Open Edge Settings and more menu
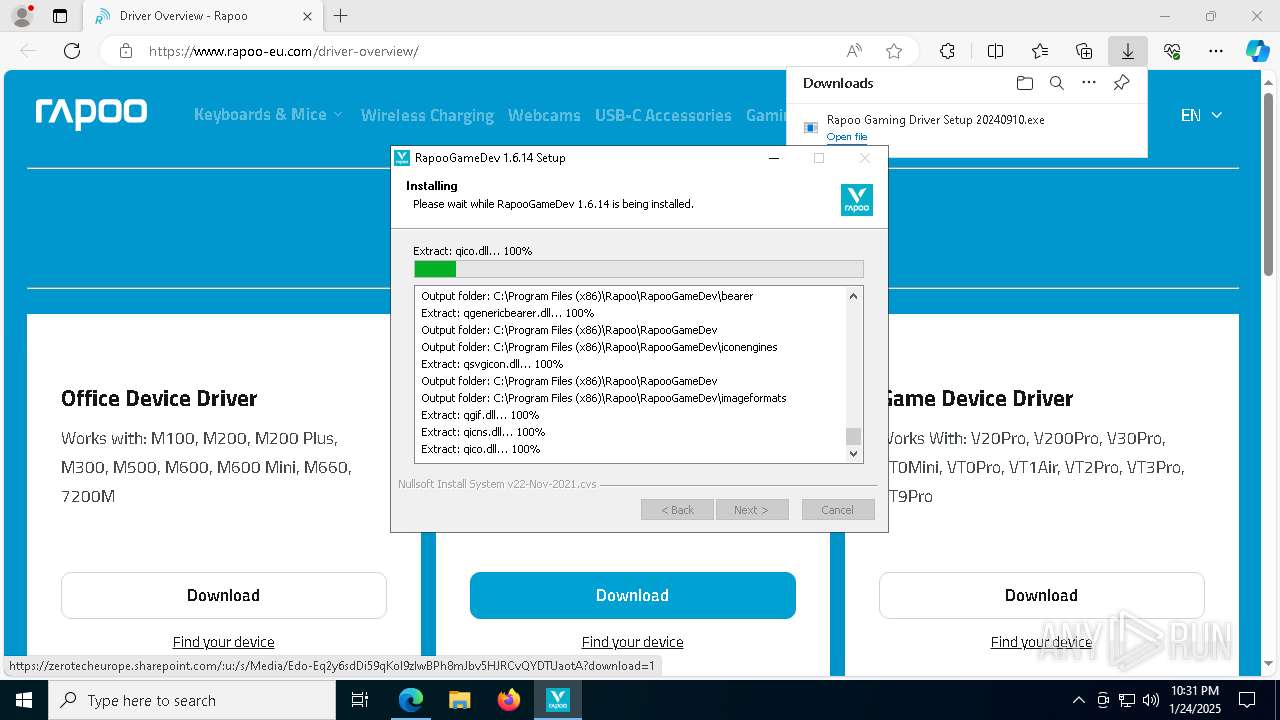The image size is (1280, 720). [x=1216, y=51]
